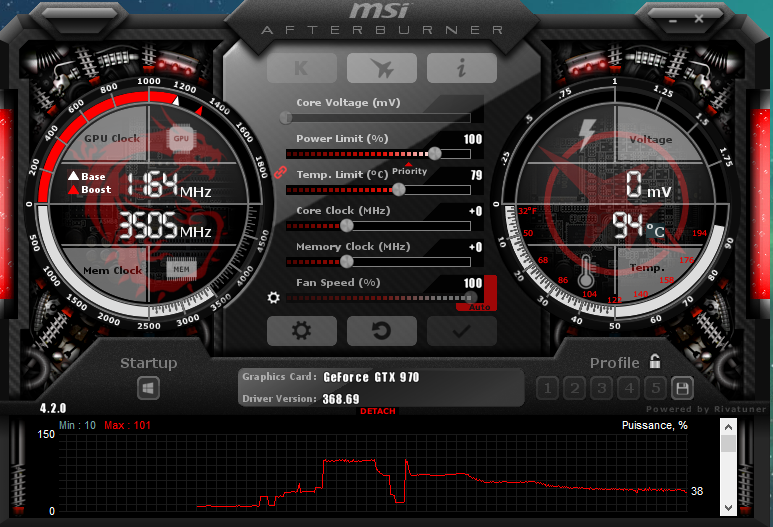This screenshot has width=773, height=527.
Task: Click the Memory Clock value +0
Action: [x=475, y=247]
